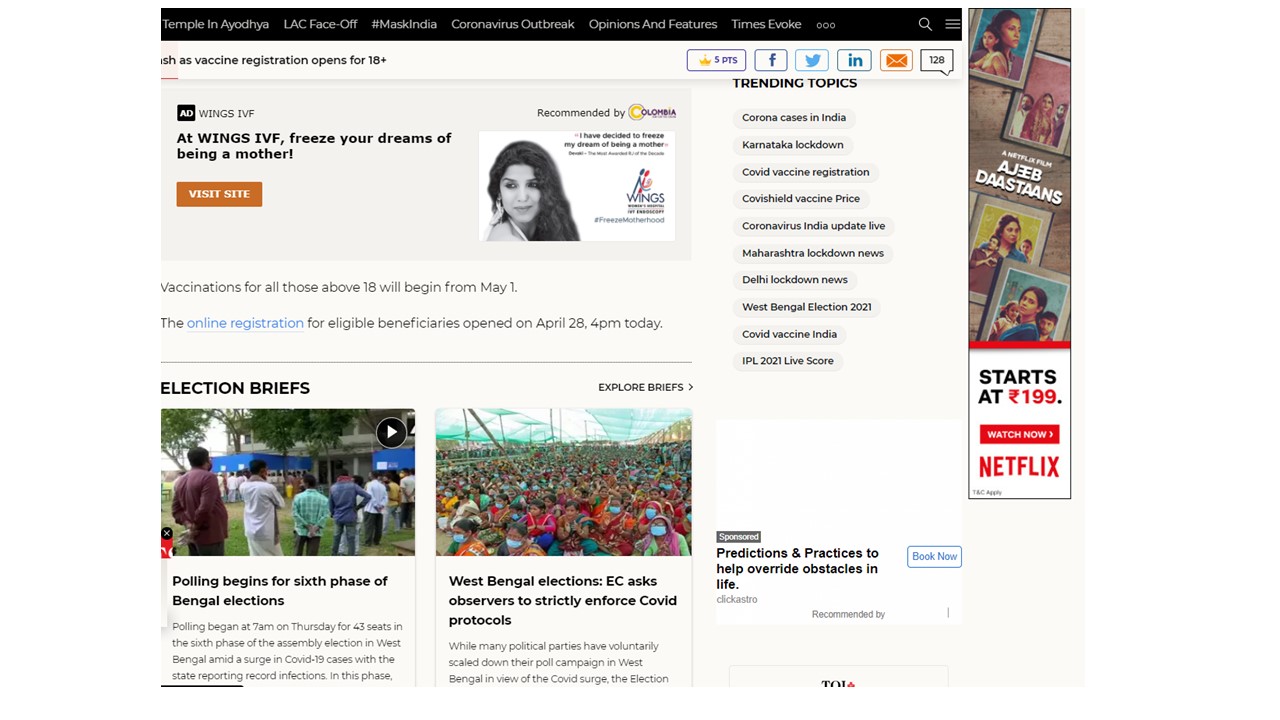Select IPL 2021 Live Score topic

pyautogui.click(x=788, y=361)
